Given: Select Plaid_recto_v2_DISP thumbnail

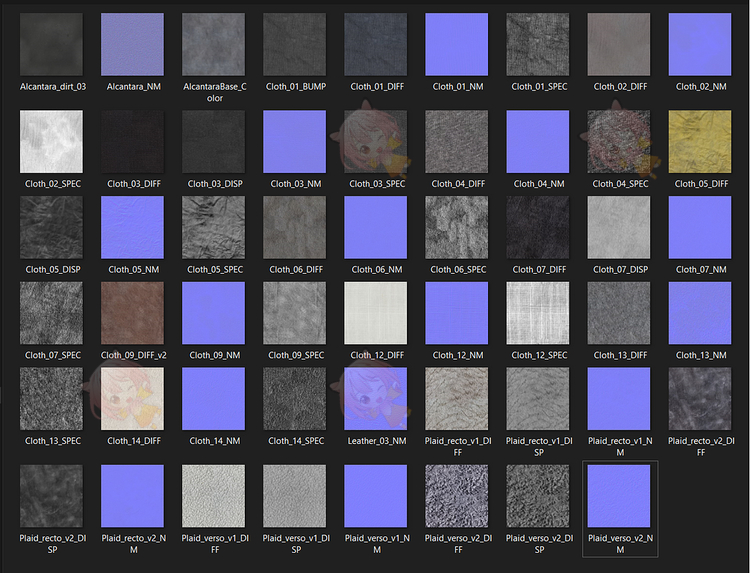Looking at the screenshot, I should [x=51, y=496].
